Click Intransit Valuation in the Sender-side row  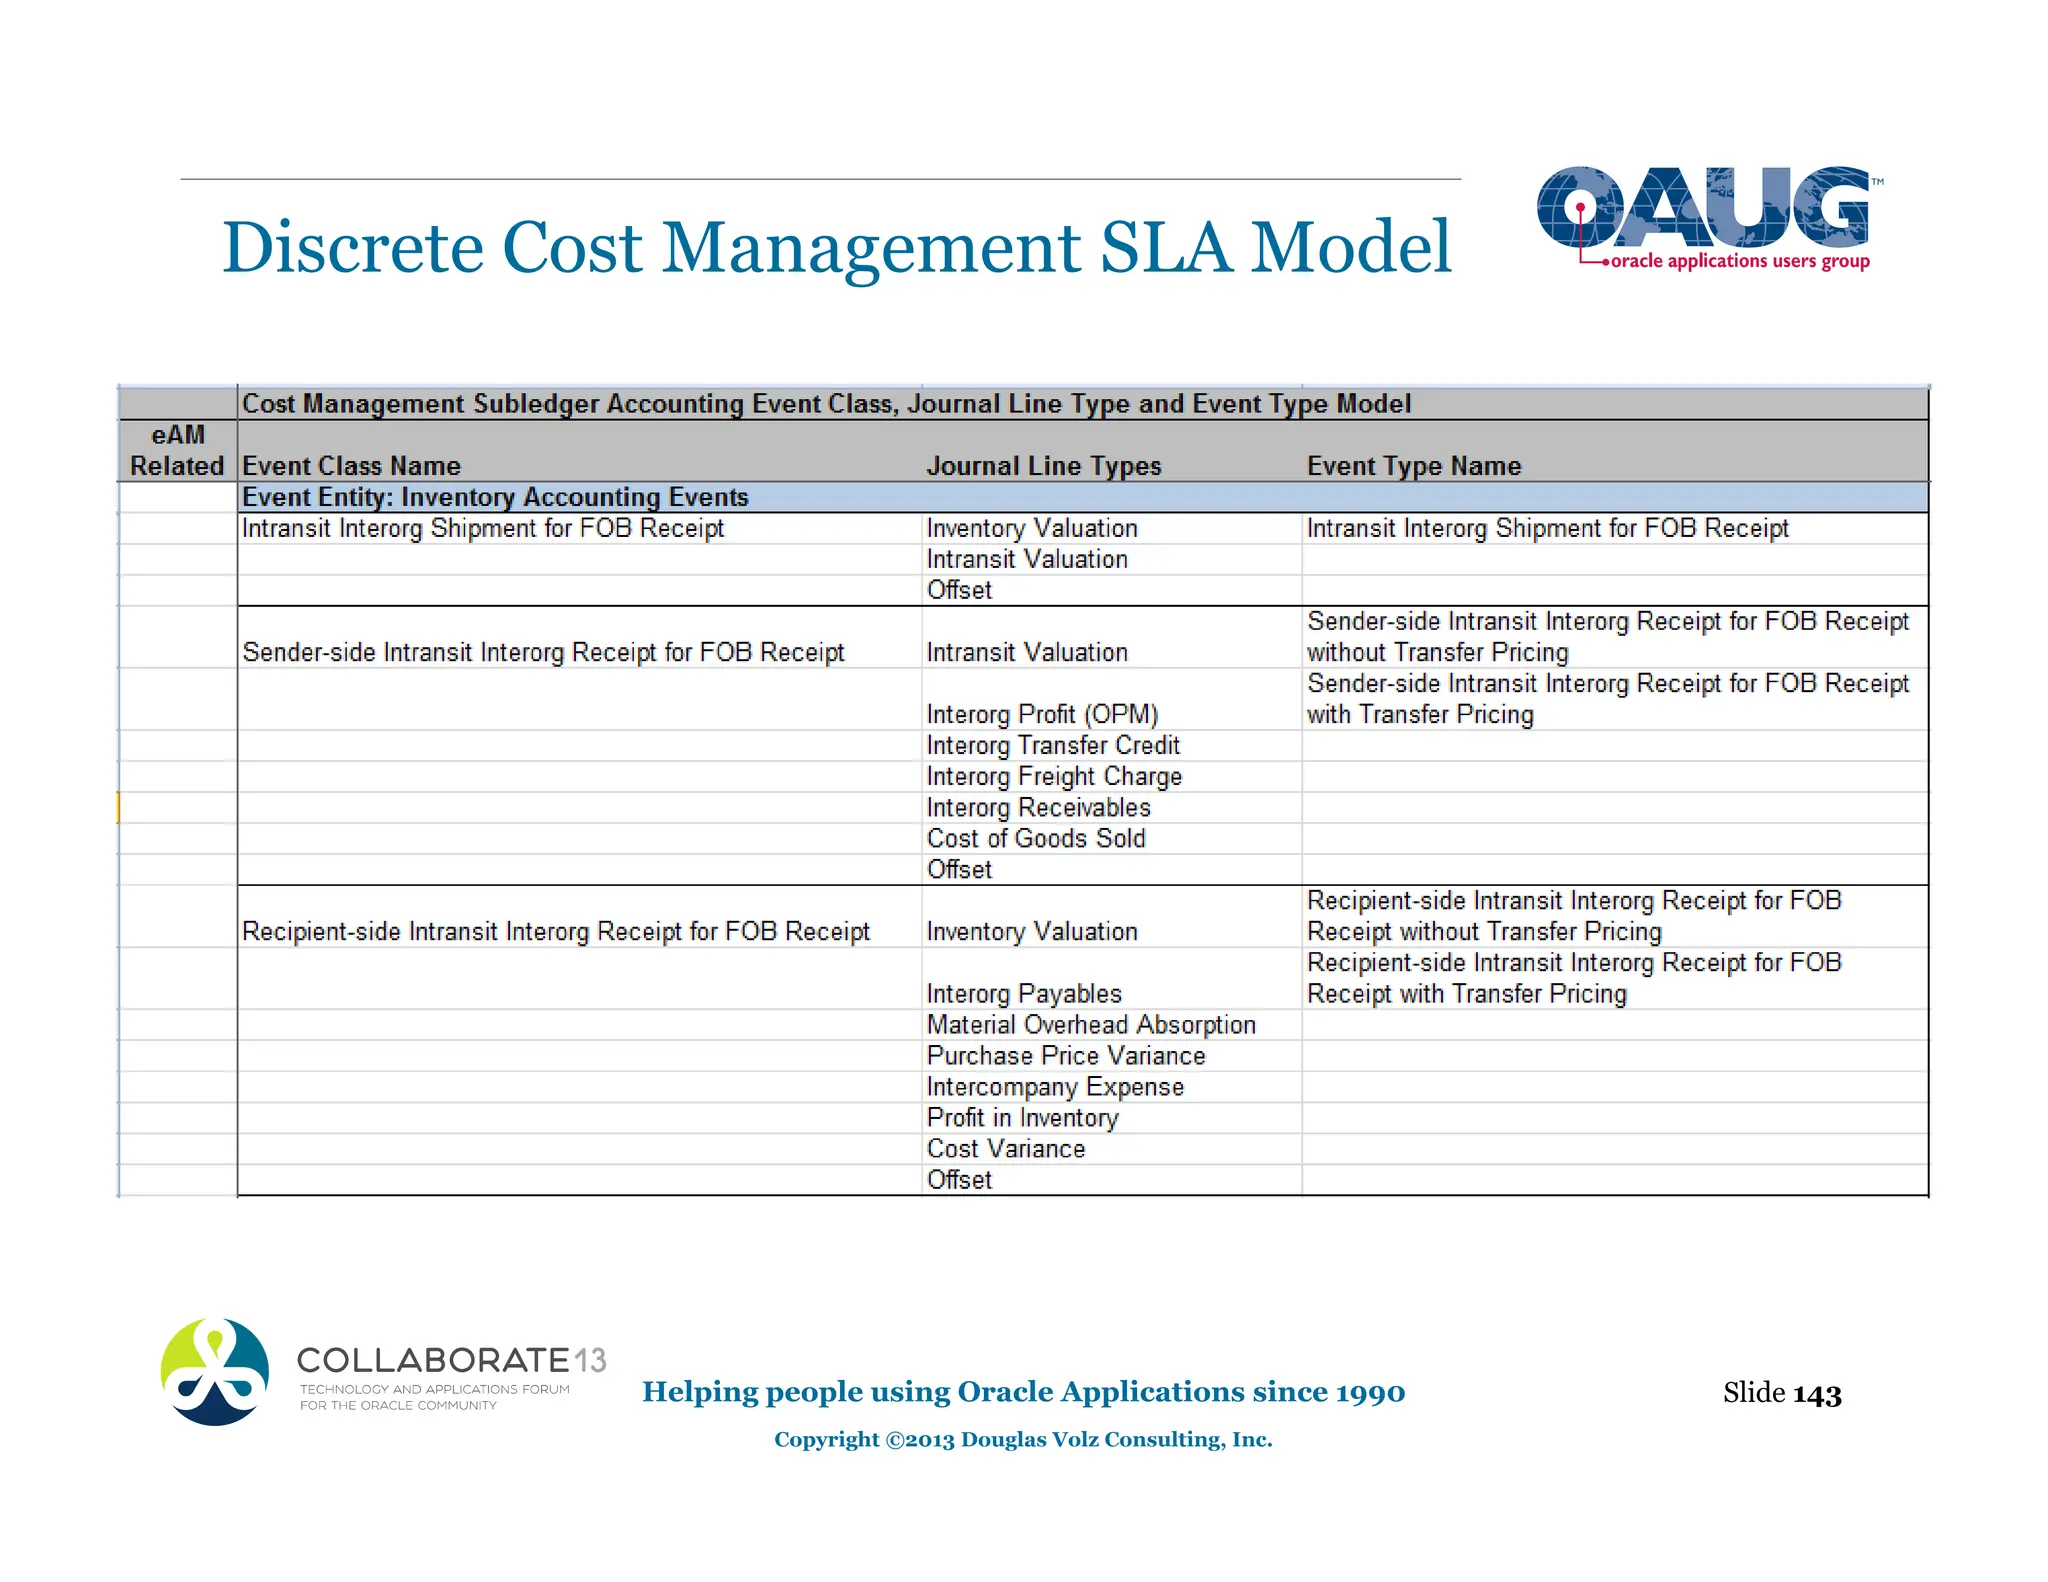(1027, 652)
